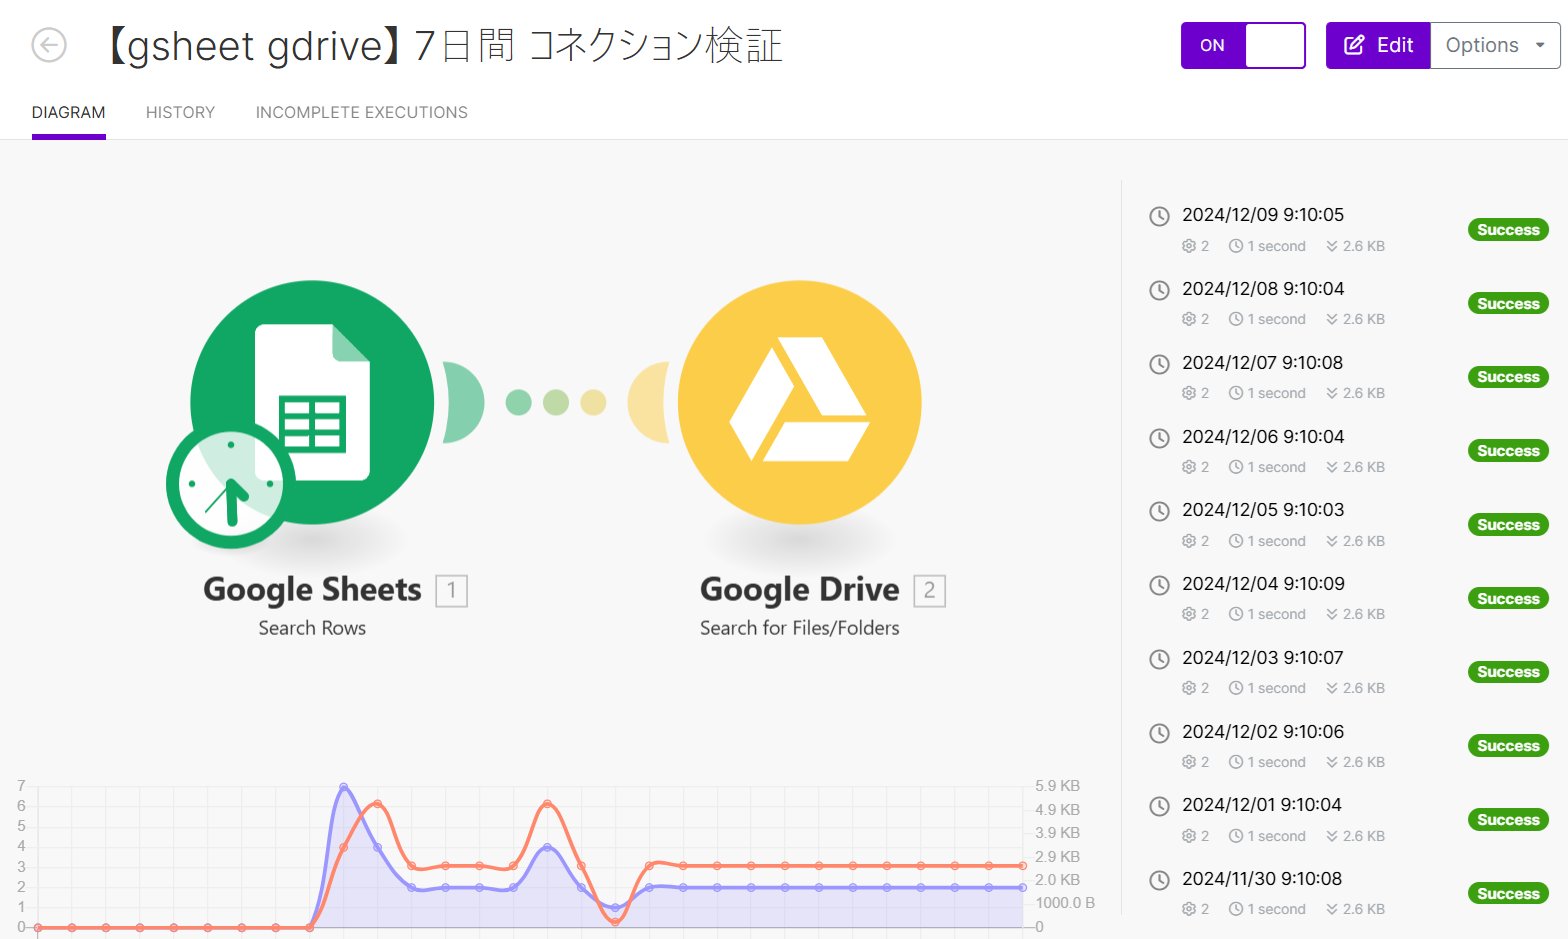Click the Google Drive module number 2 badge
Image resolution: width=1568 pixels, height=939 pixels.
point(929,590)
